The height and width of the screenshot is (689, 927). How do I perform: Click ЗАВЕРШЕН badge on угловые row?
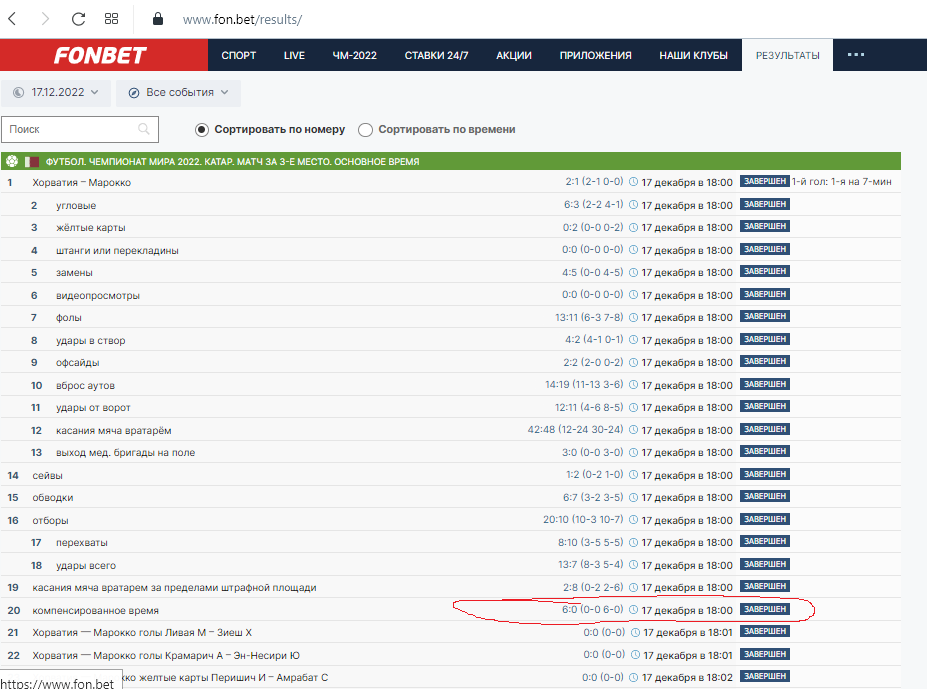764,204
